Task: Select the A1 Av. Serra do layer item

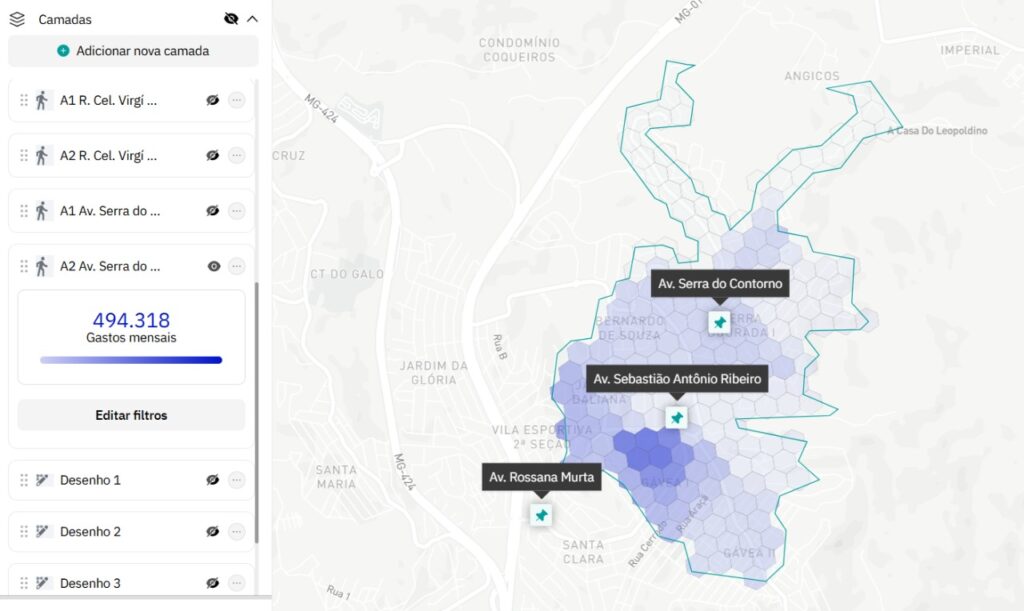Action: [x=110, y=211]
